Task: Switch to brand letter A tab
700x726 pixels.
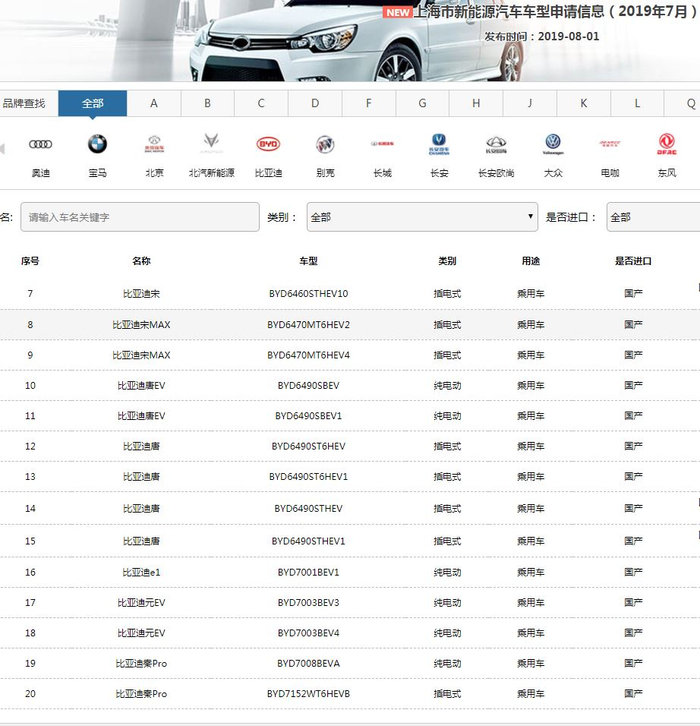Action: click(x=154, y=103)
